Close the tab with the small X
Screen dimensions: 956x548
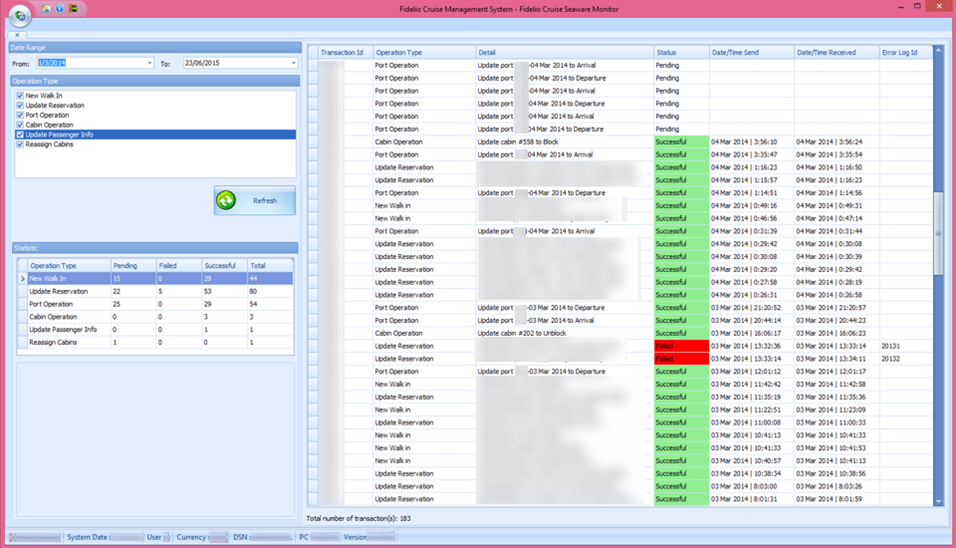(17, 35)
